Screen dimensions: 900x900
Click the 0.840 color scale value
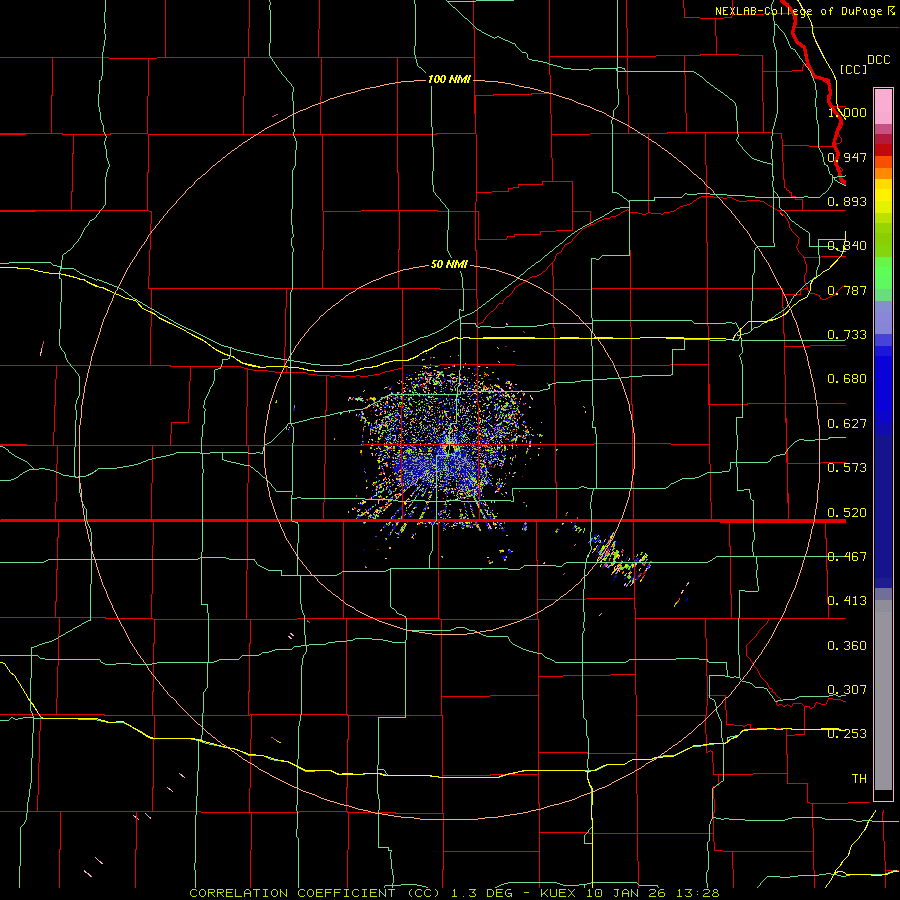tap(847, 246)
